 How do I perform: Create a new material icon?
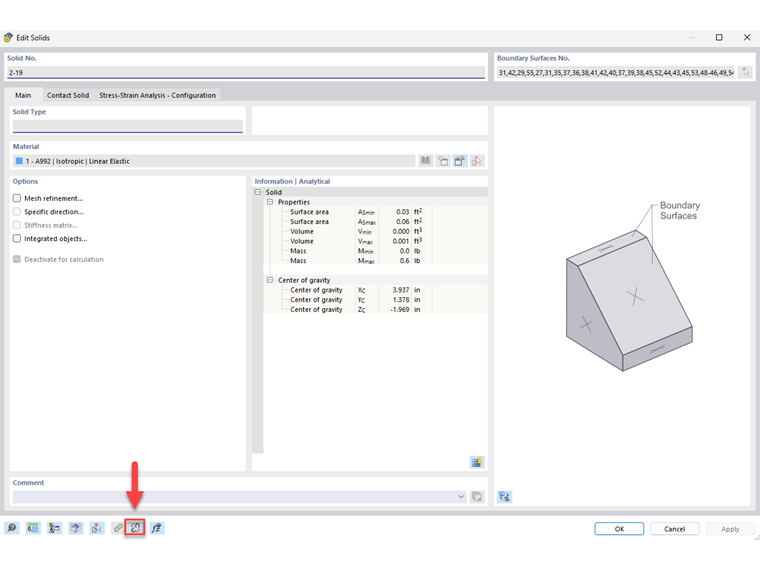[x=443, y=160]
